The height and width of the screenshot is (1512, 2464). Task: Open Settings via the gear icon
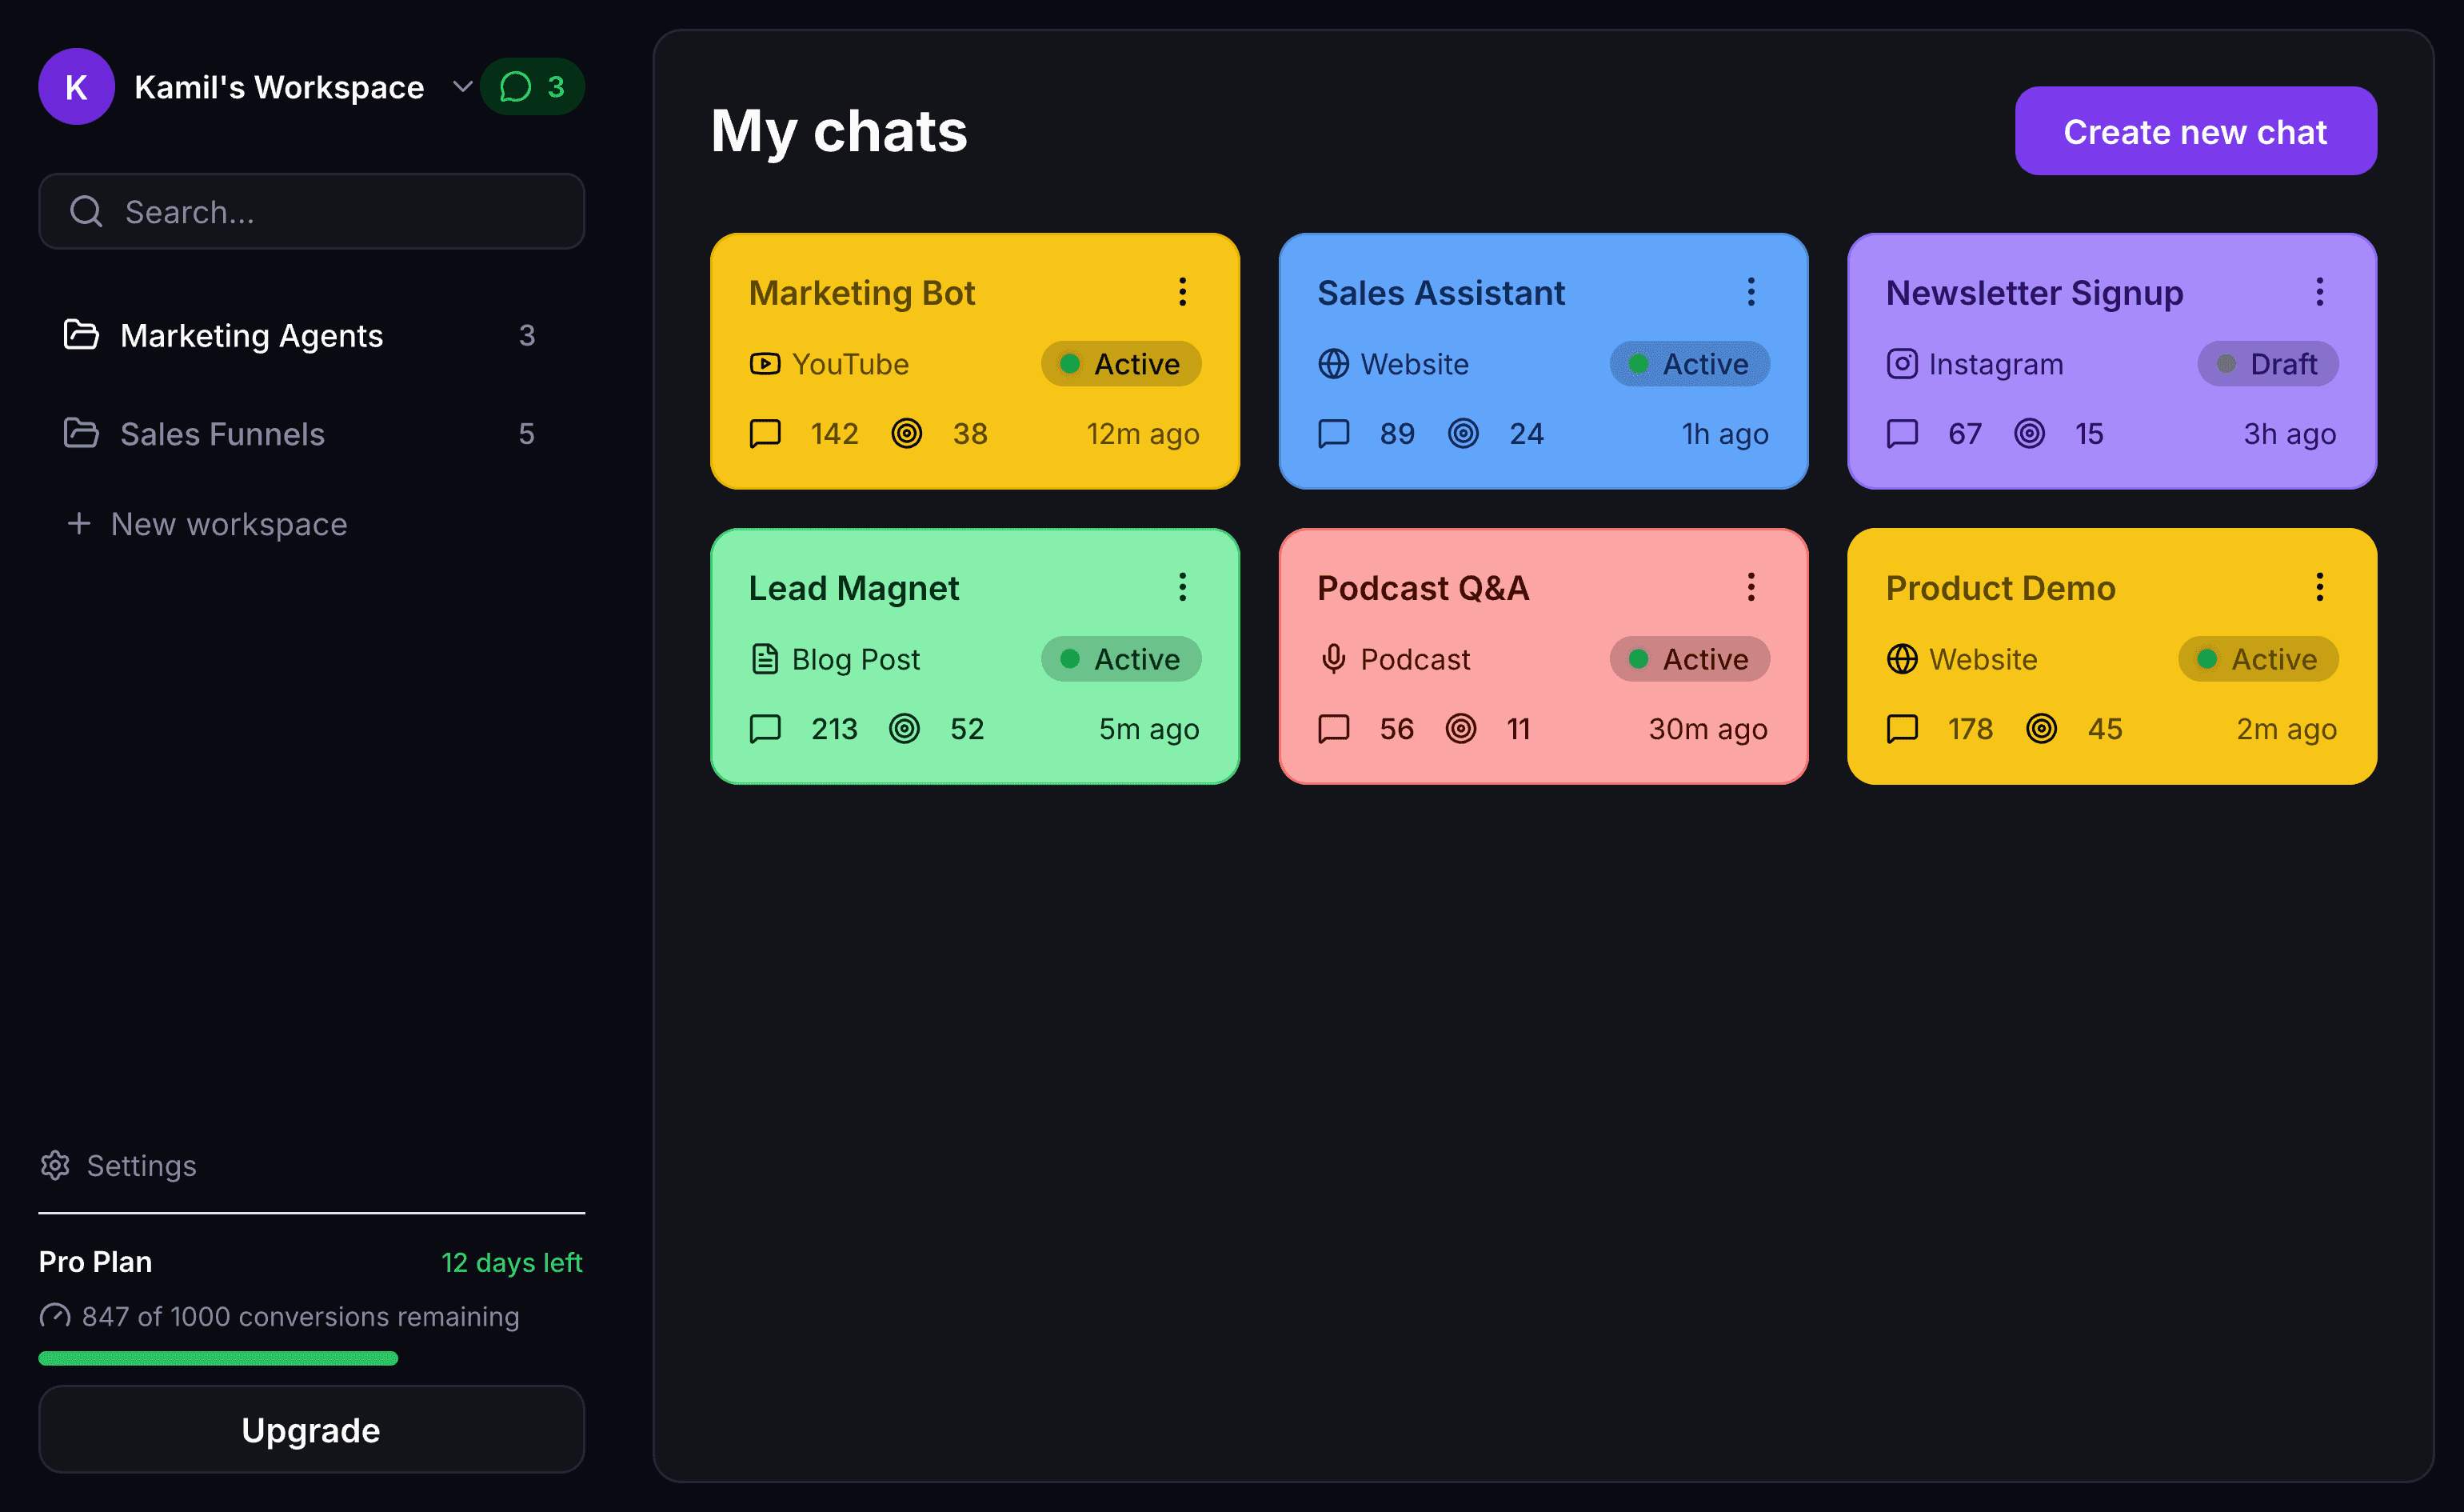(55, 1165)
